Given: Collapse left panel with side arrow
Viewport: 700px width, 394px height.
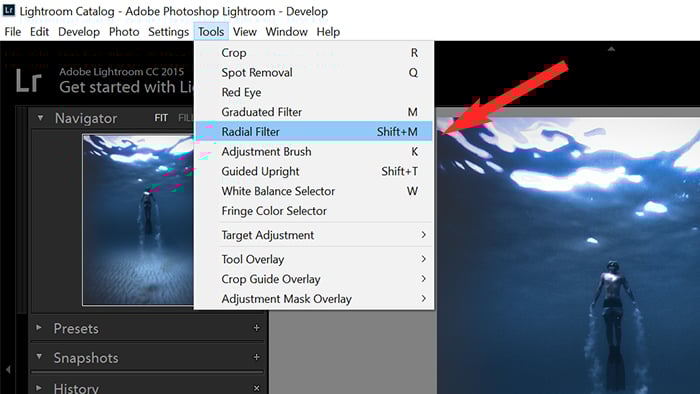Looking at the screenshot, I should [8, 369].
